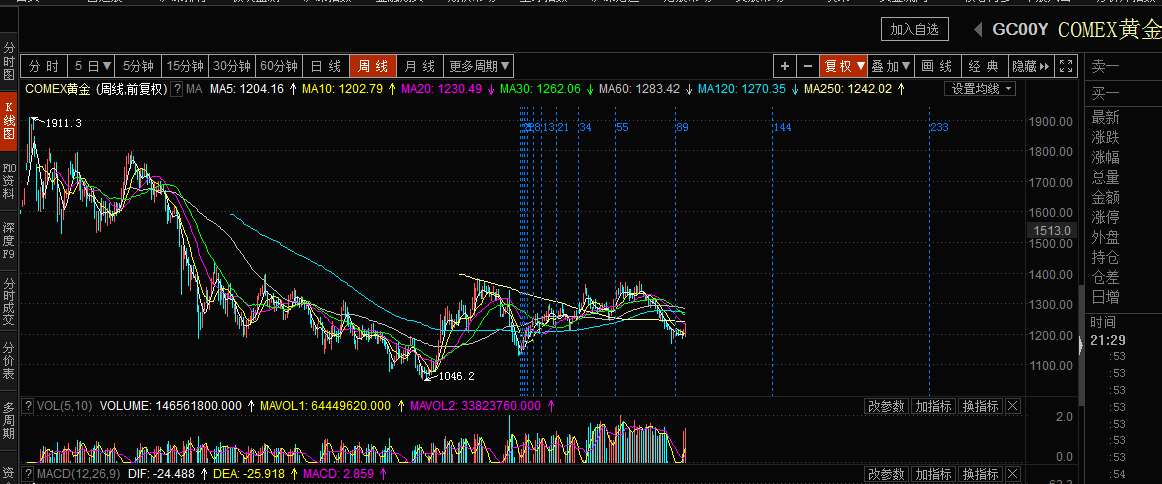Zoom out chart with minus button

point(808,66)
